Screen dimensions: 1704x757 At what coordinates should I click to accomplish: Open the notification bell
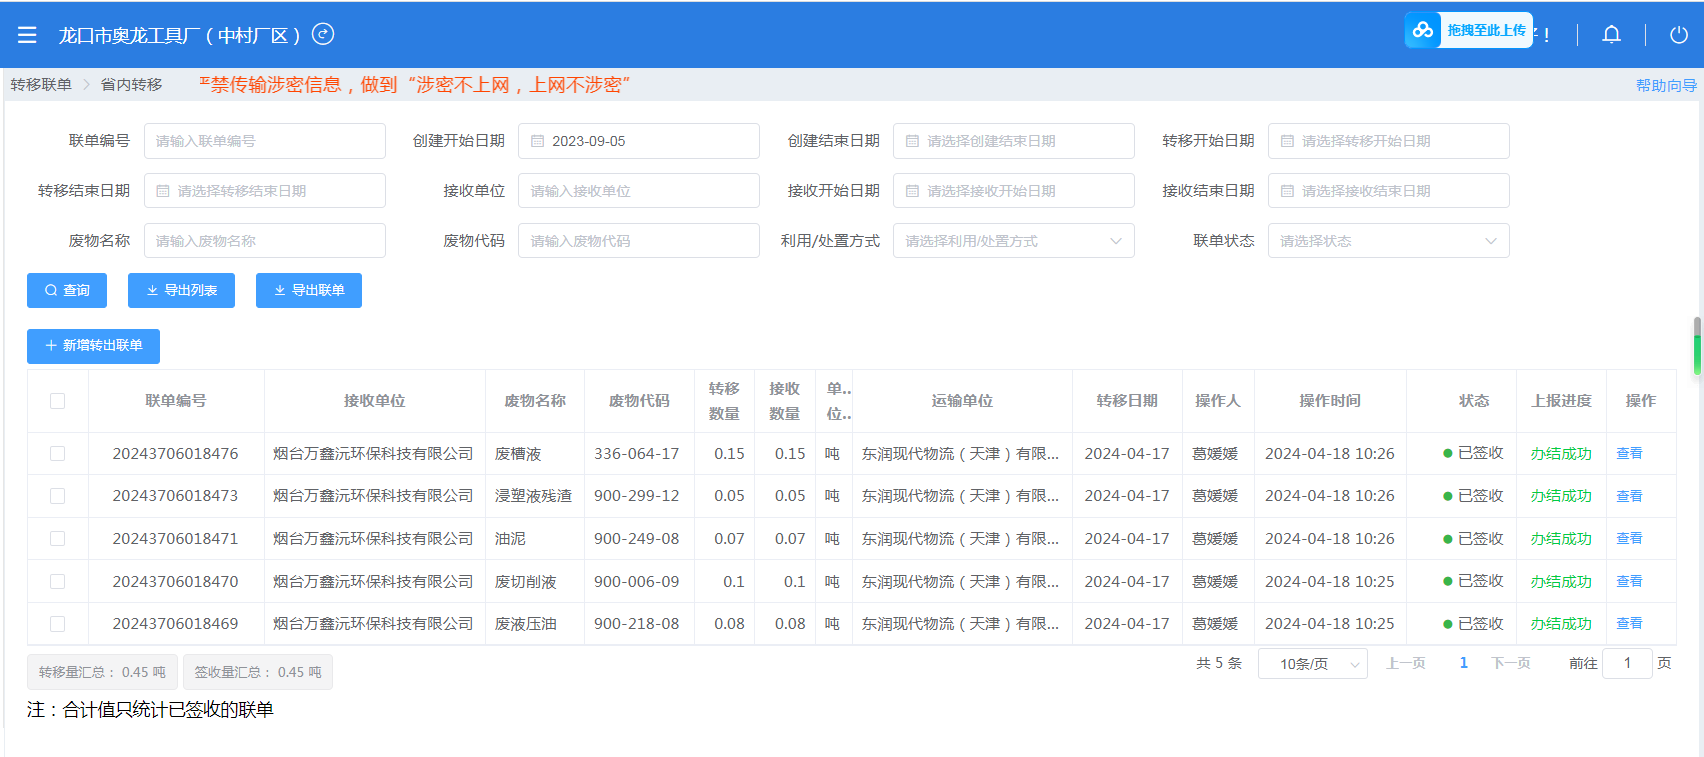click(x=1611, y=35)
